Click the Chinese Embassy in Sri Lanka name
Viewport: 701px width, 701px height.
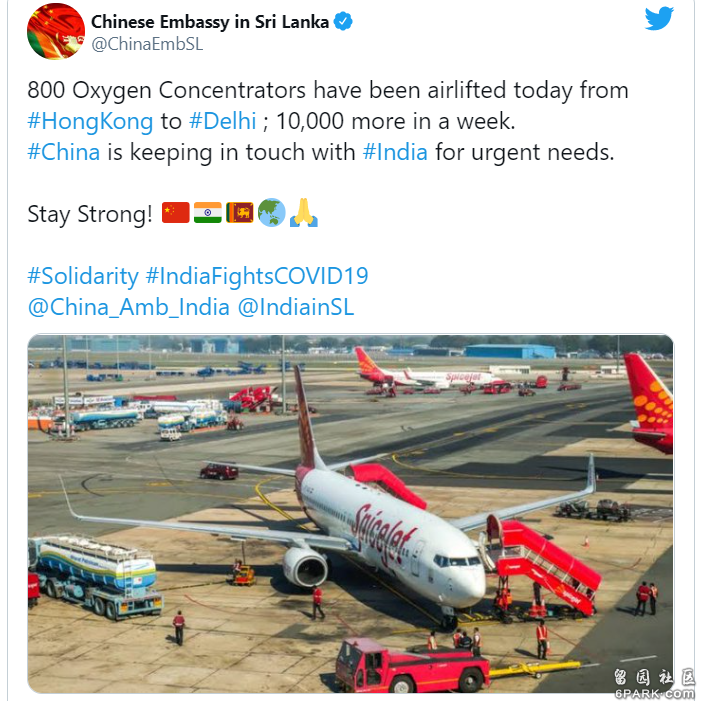click(x=210, y=22)
